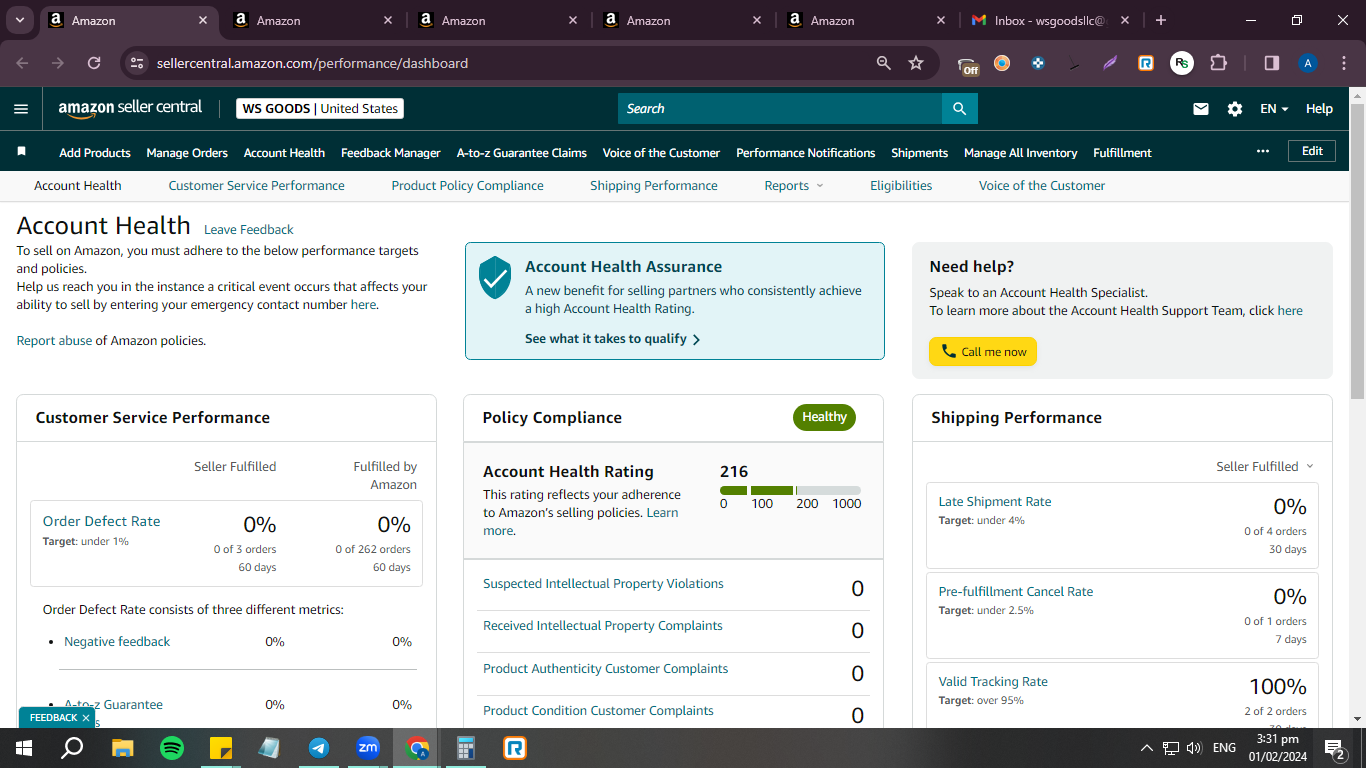Screen dimensions: 1366x768
Task: Go to Product Policy Compliance tab
Action: (x=467, y=186)
